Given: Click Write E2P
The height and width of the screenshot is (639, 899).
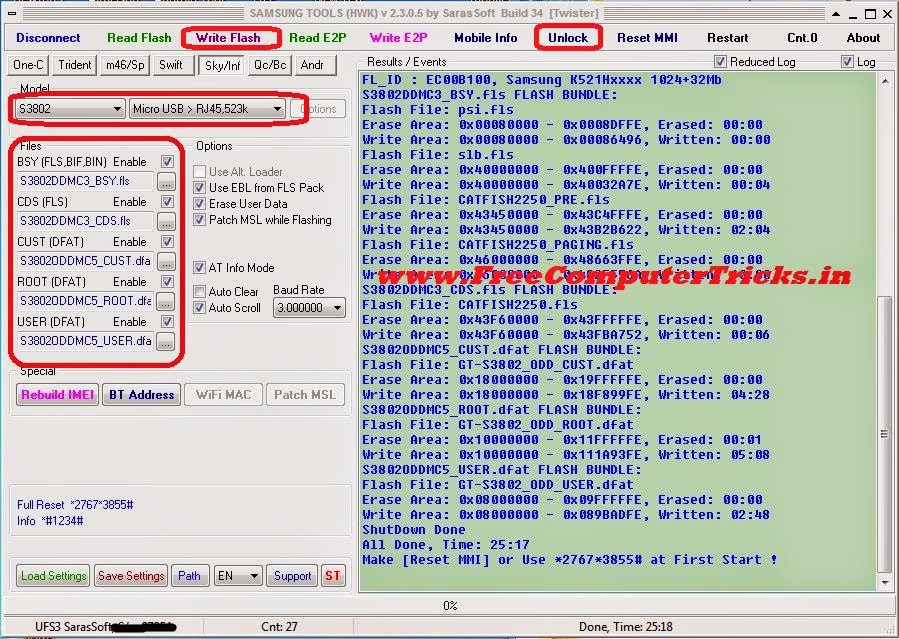Looking at the screenshot, I should (x=398, y=38).
